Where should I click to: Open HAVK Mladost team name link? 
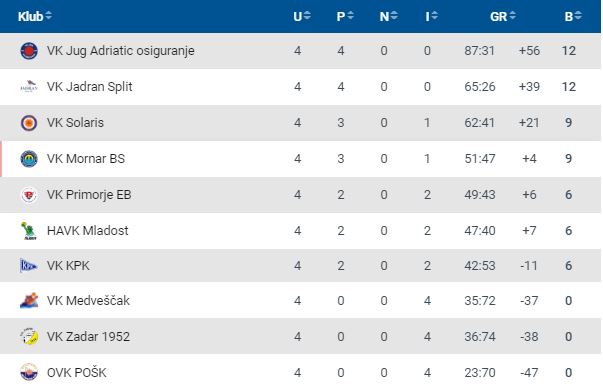point(87,231)
